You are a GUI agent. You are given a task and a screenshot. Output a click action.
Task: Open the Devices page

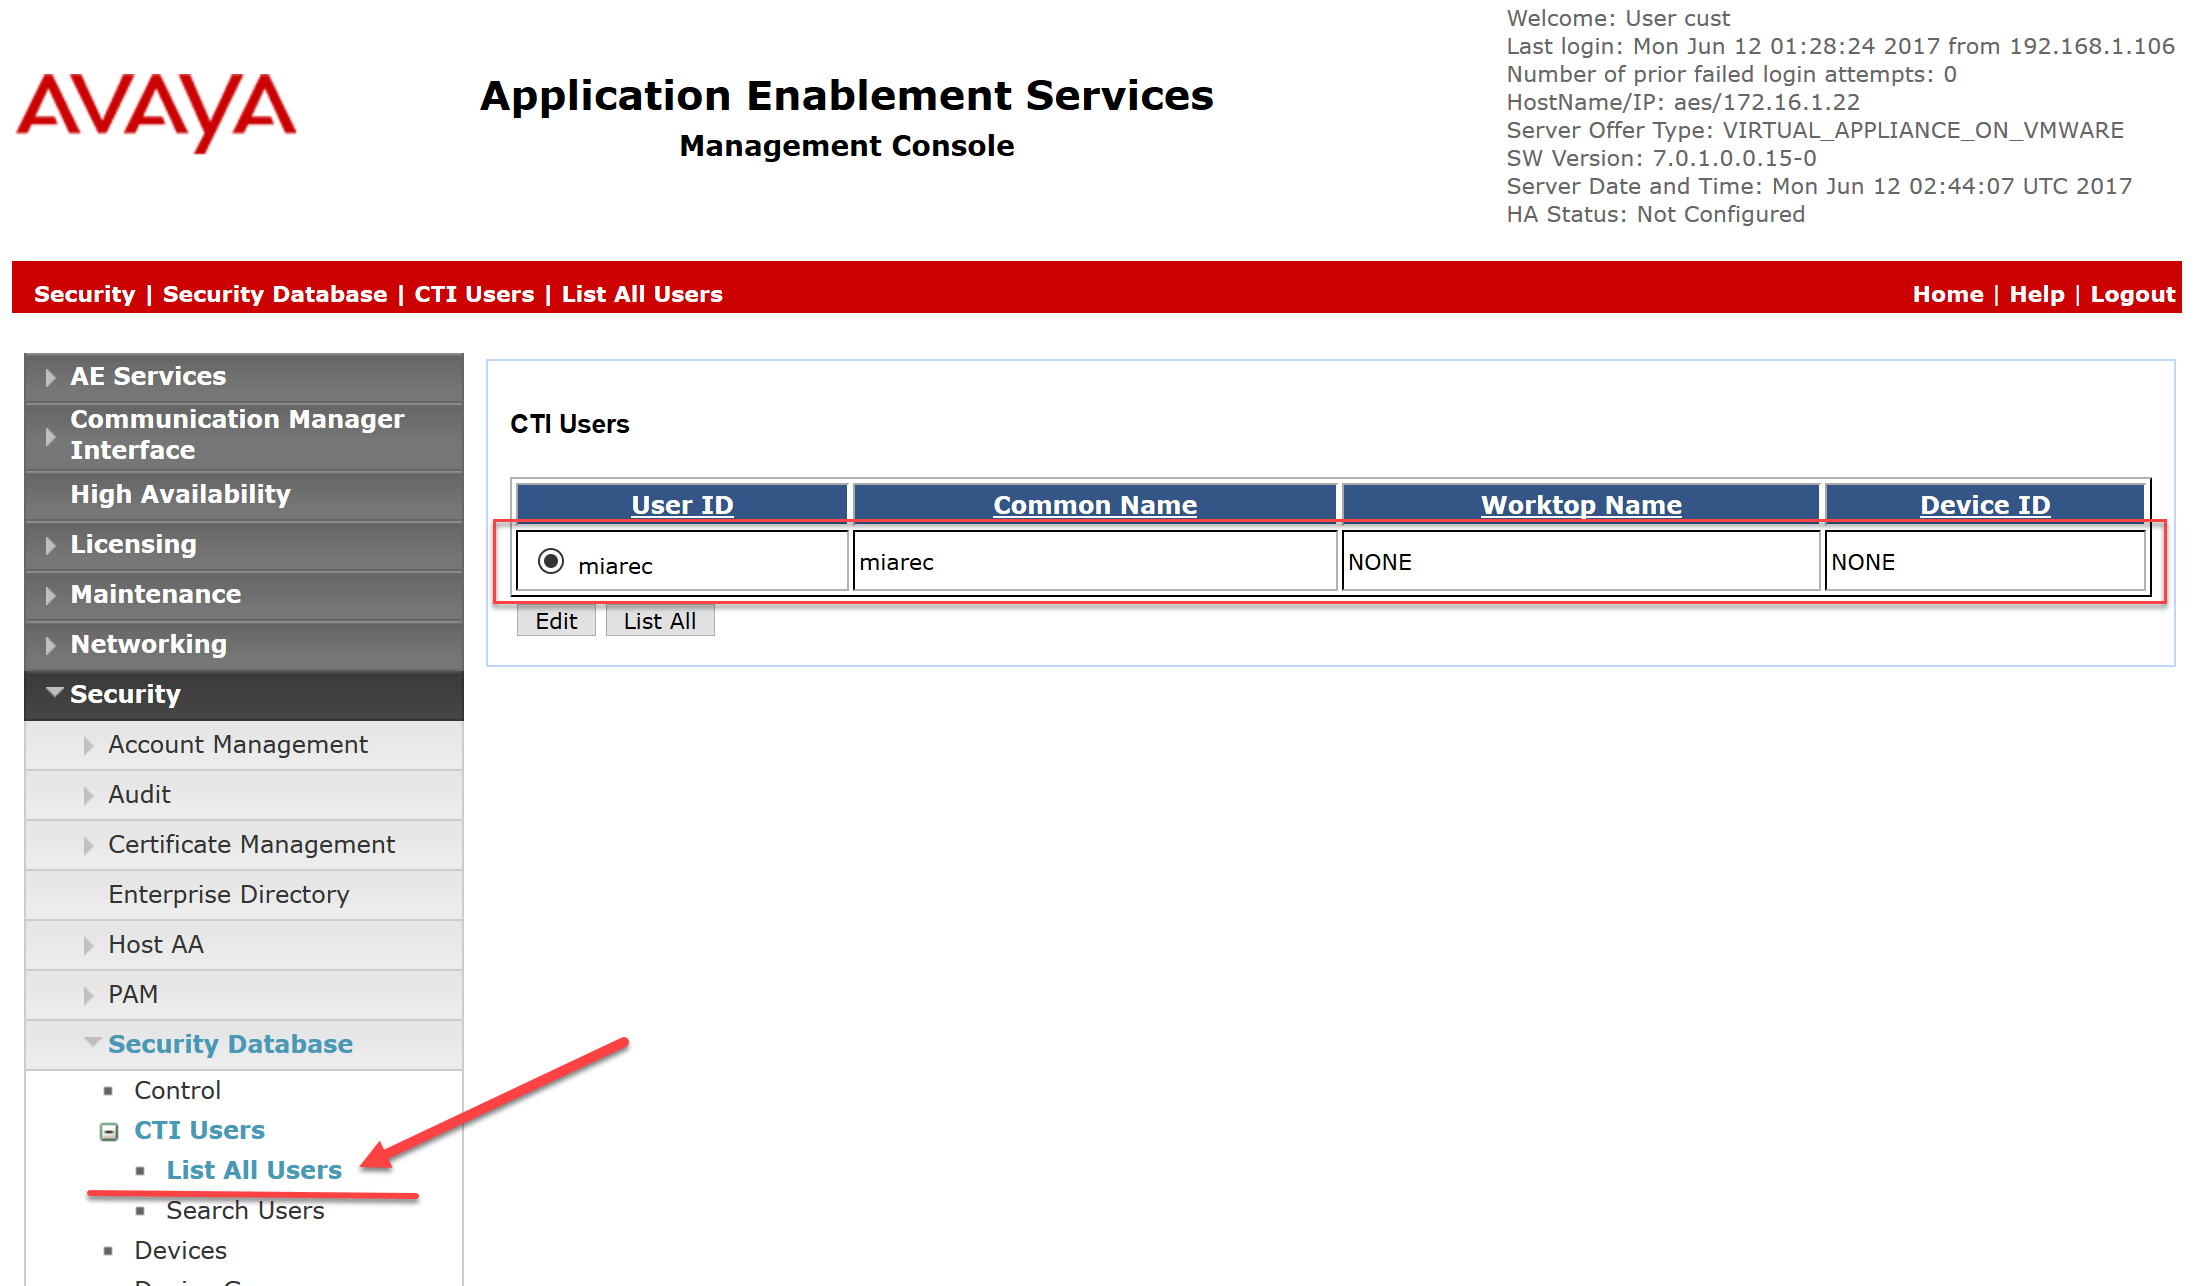coord(180,1250)
